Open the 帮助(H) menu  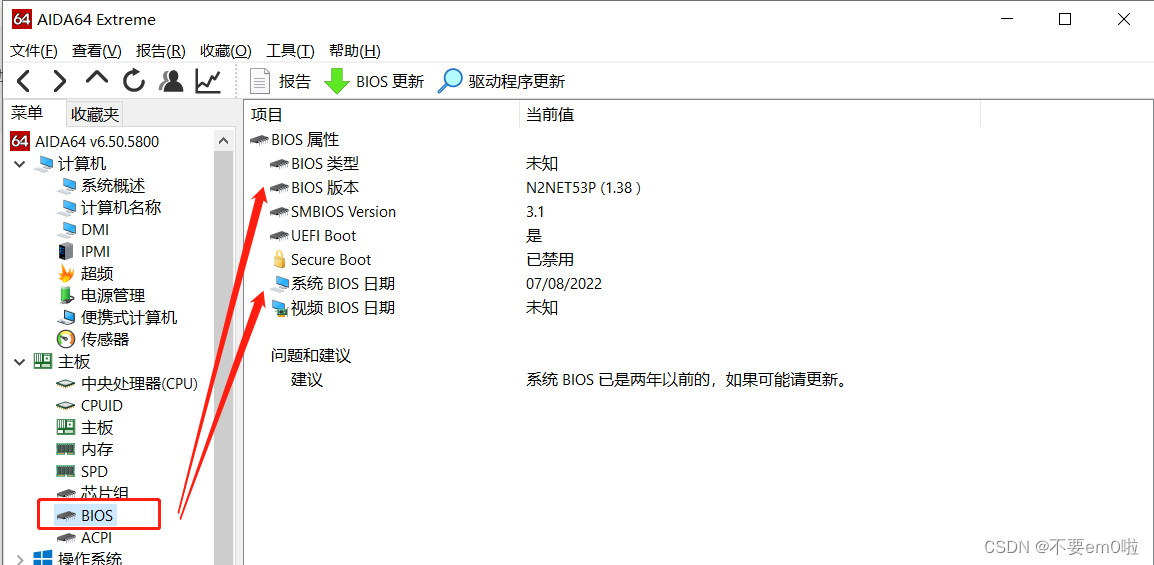(355, 51)
